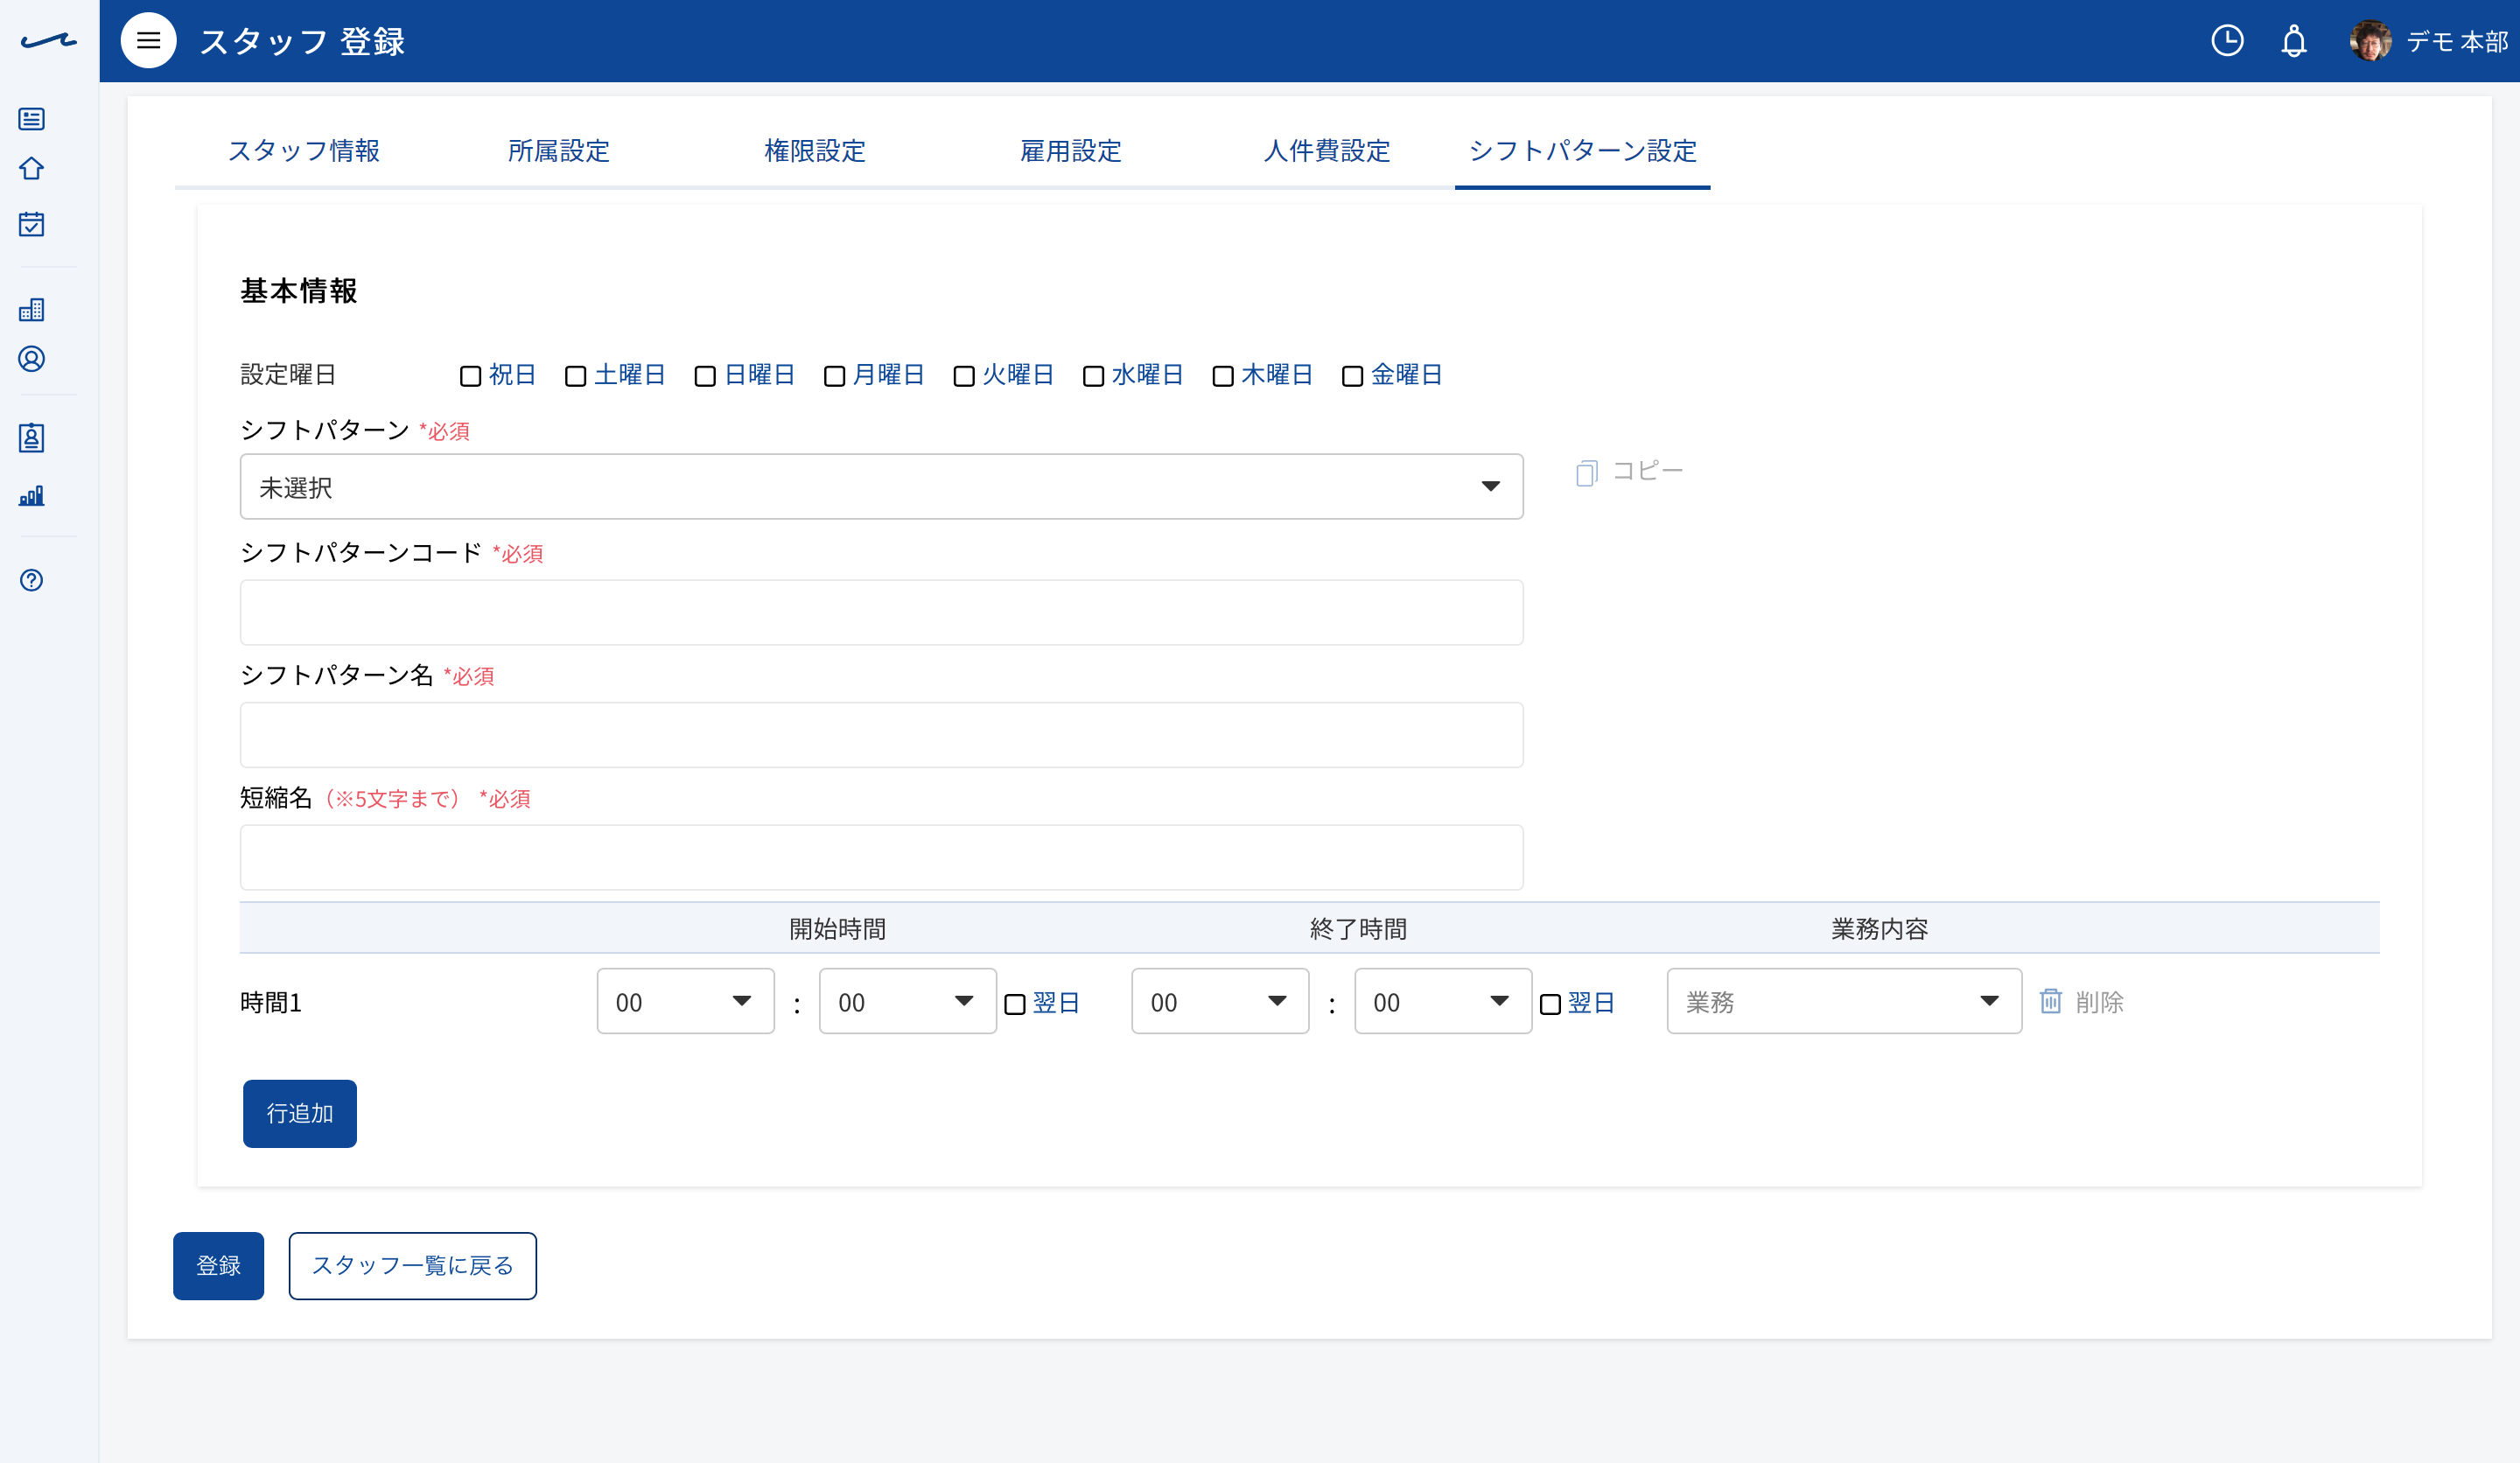
Task: Click the 設定曜日 label
Action: [x=288, y=375]
